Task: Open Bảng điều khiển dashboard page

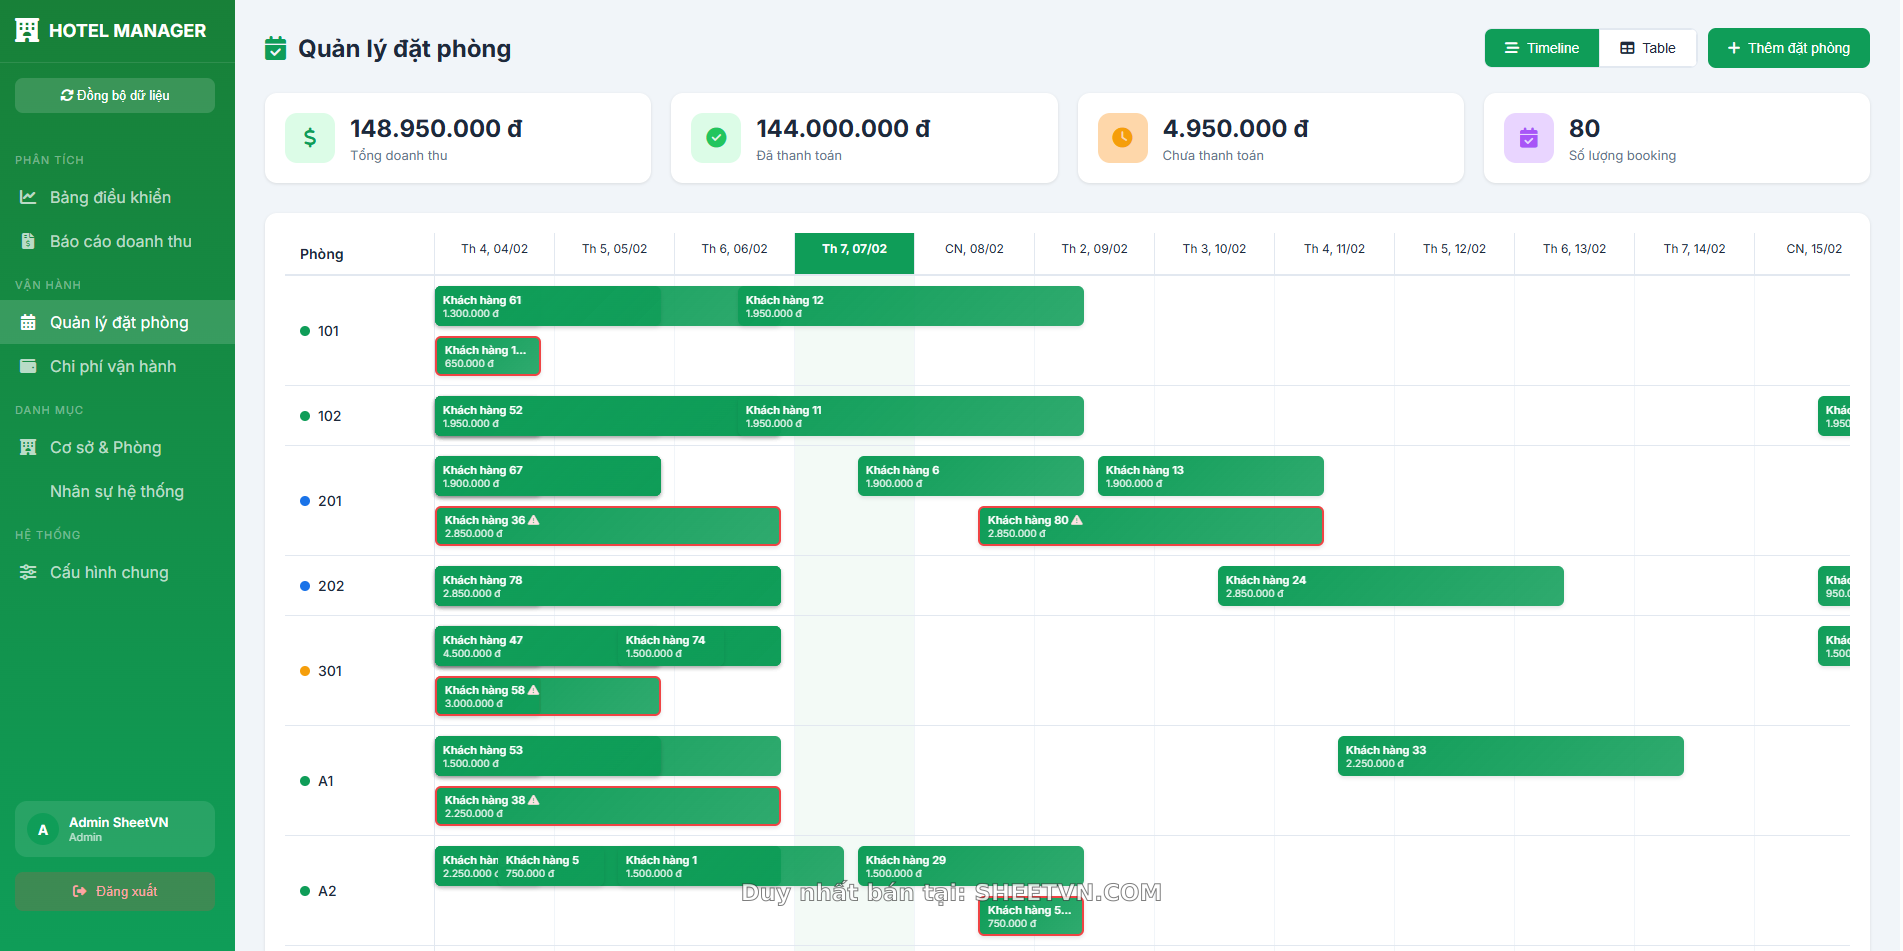Action: click(x=110, y=198)
